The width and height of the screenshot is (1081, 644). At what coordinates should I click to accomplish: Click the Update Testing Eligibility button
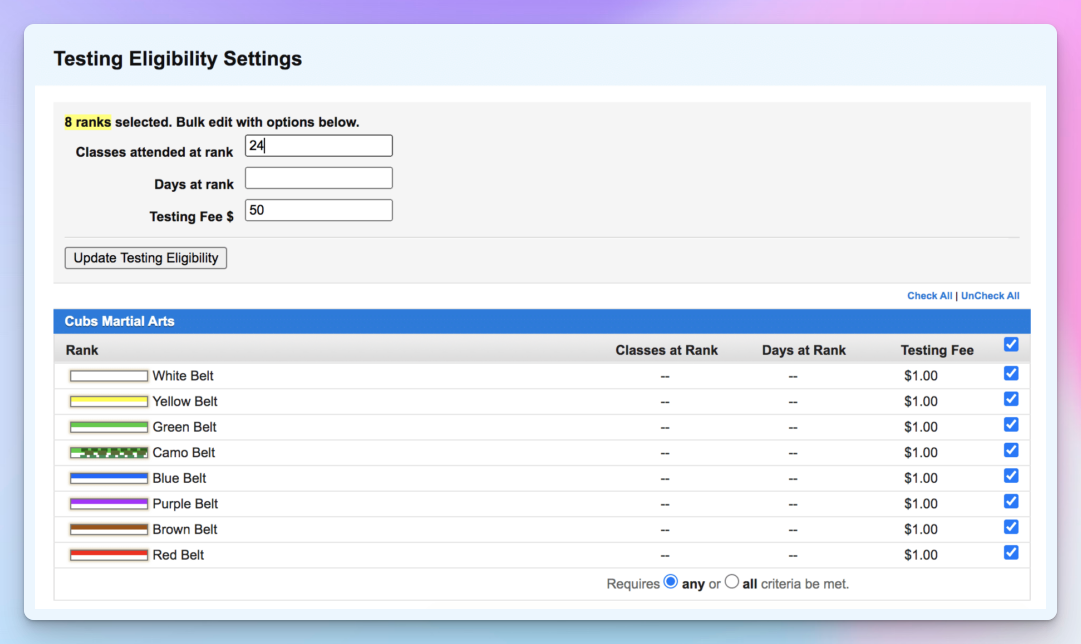click(x=145, y=258)
